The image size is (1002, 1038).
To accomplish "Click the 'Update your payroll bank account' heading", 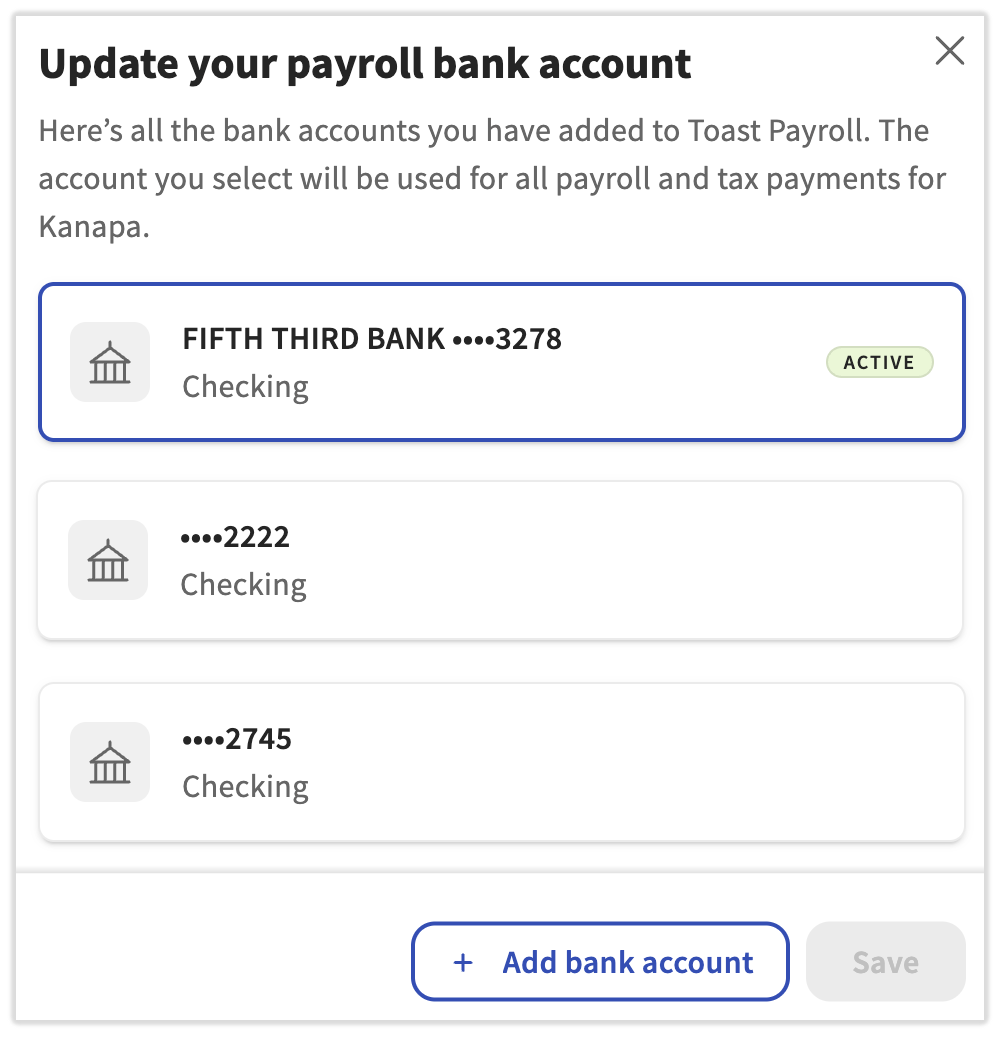I will pos(365,64).
